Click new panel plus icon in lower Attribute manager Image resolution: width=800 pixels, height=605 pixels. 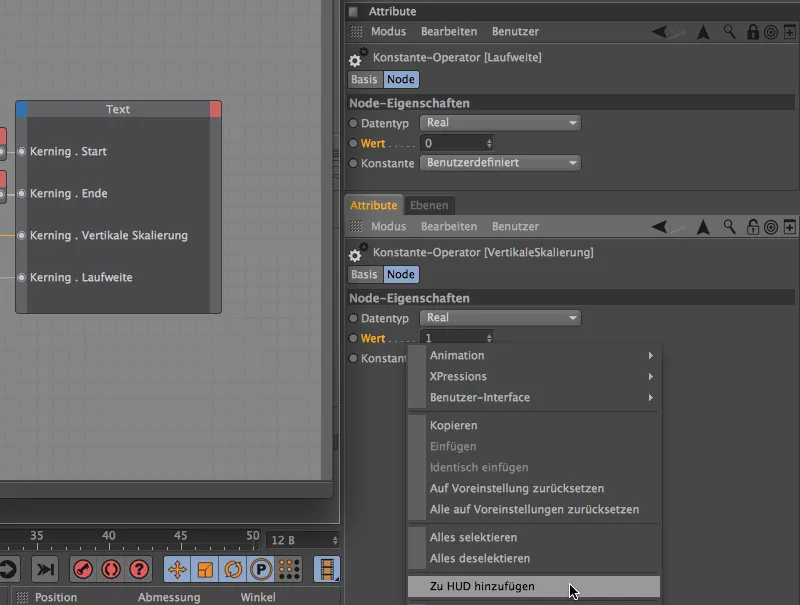pyautogui.click(x=790, y=227)
